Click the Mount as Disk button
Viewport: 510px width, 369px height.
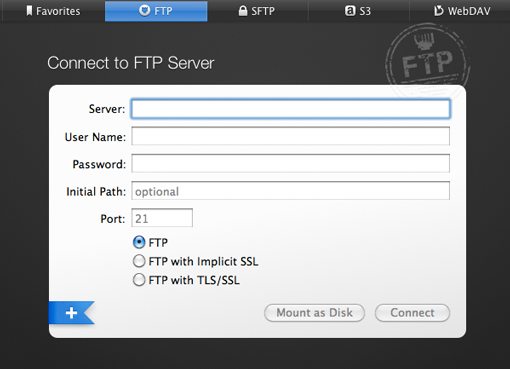point(314,313)
